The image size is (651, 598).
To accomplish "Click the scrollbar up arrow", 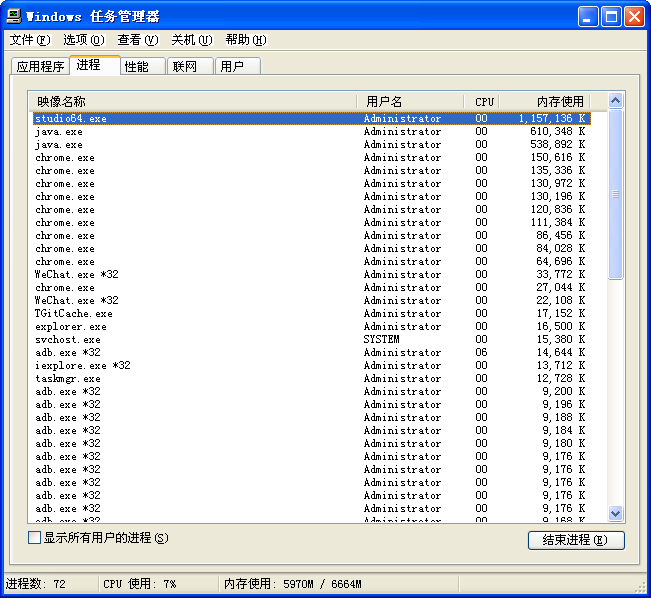I will coord(615,100).
